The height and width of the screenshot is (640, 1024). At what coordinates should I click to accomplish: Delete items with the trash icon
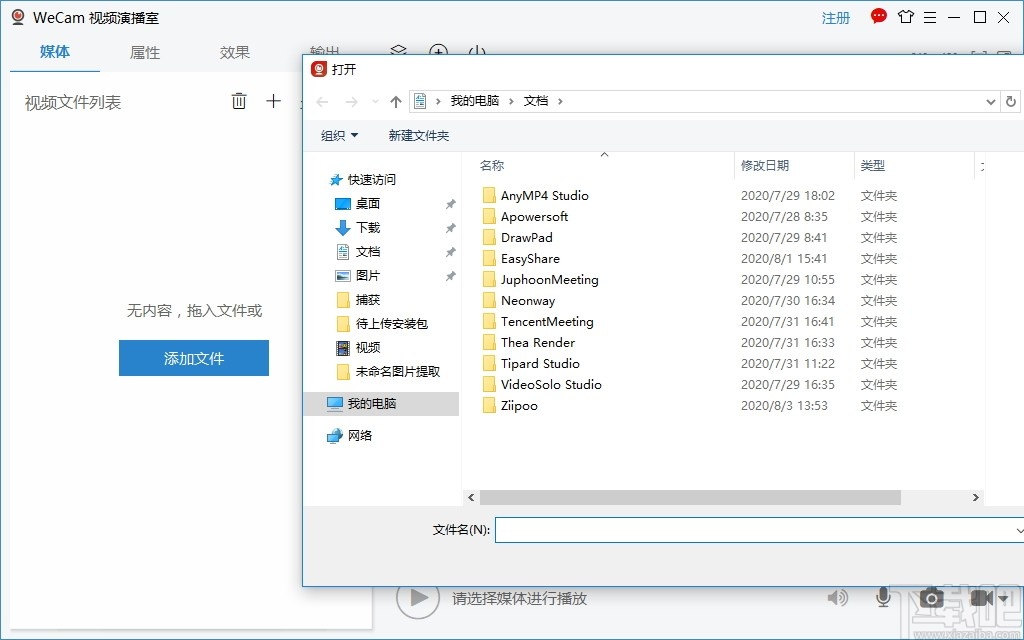(x=239, y=101)
